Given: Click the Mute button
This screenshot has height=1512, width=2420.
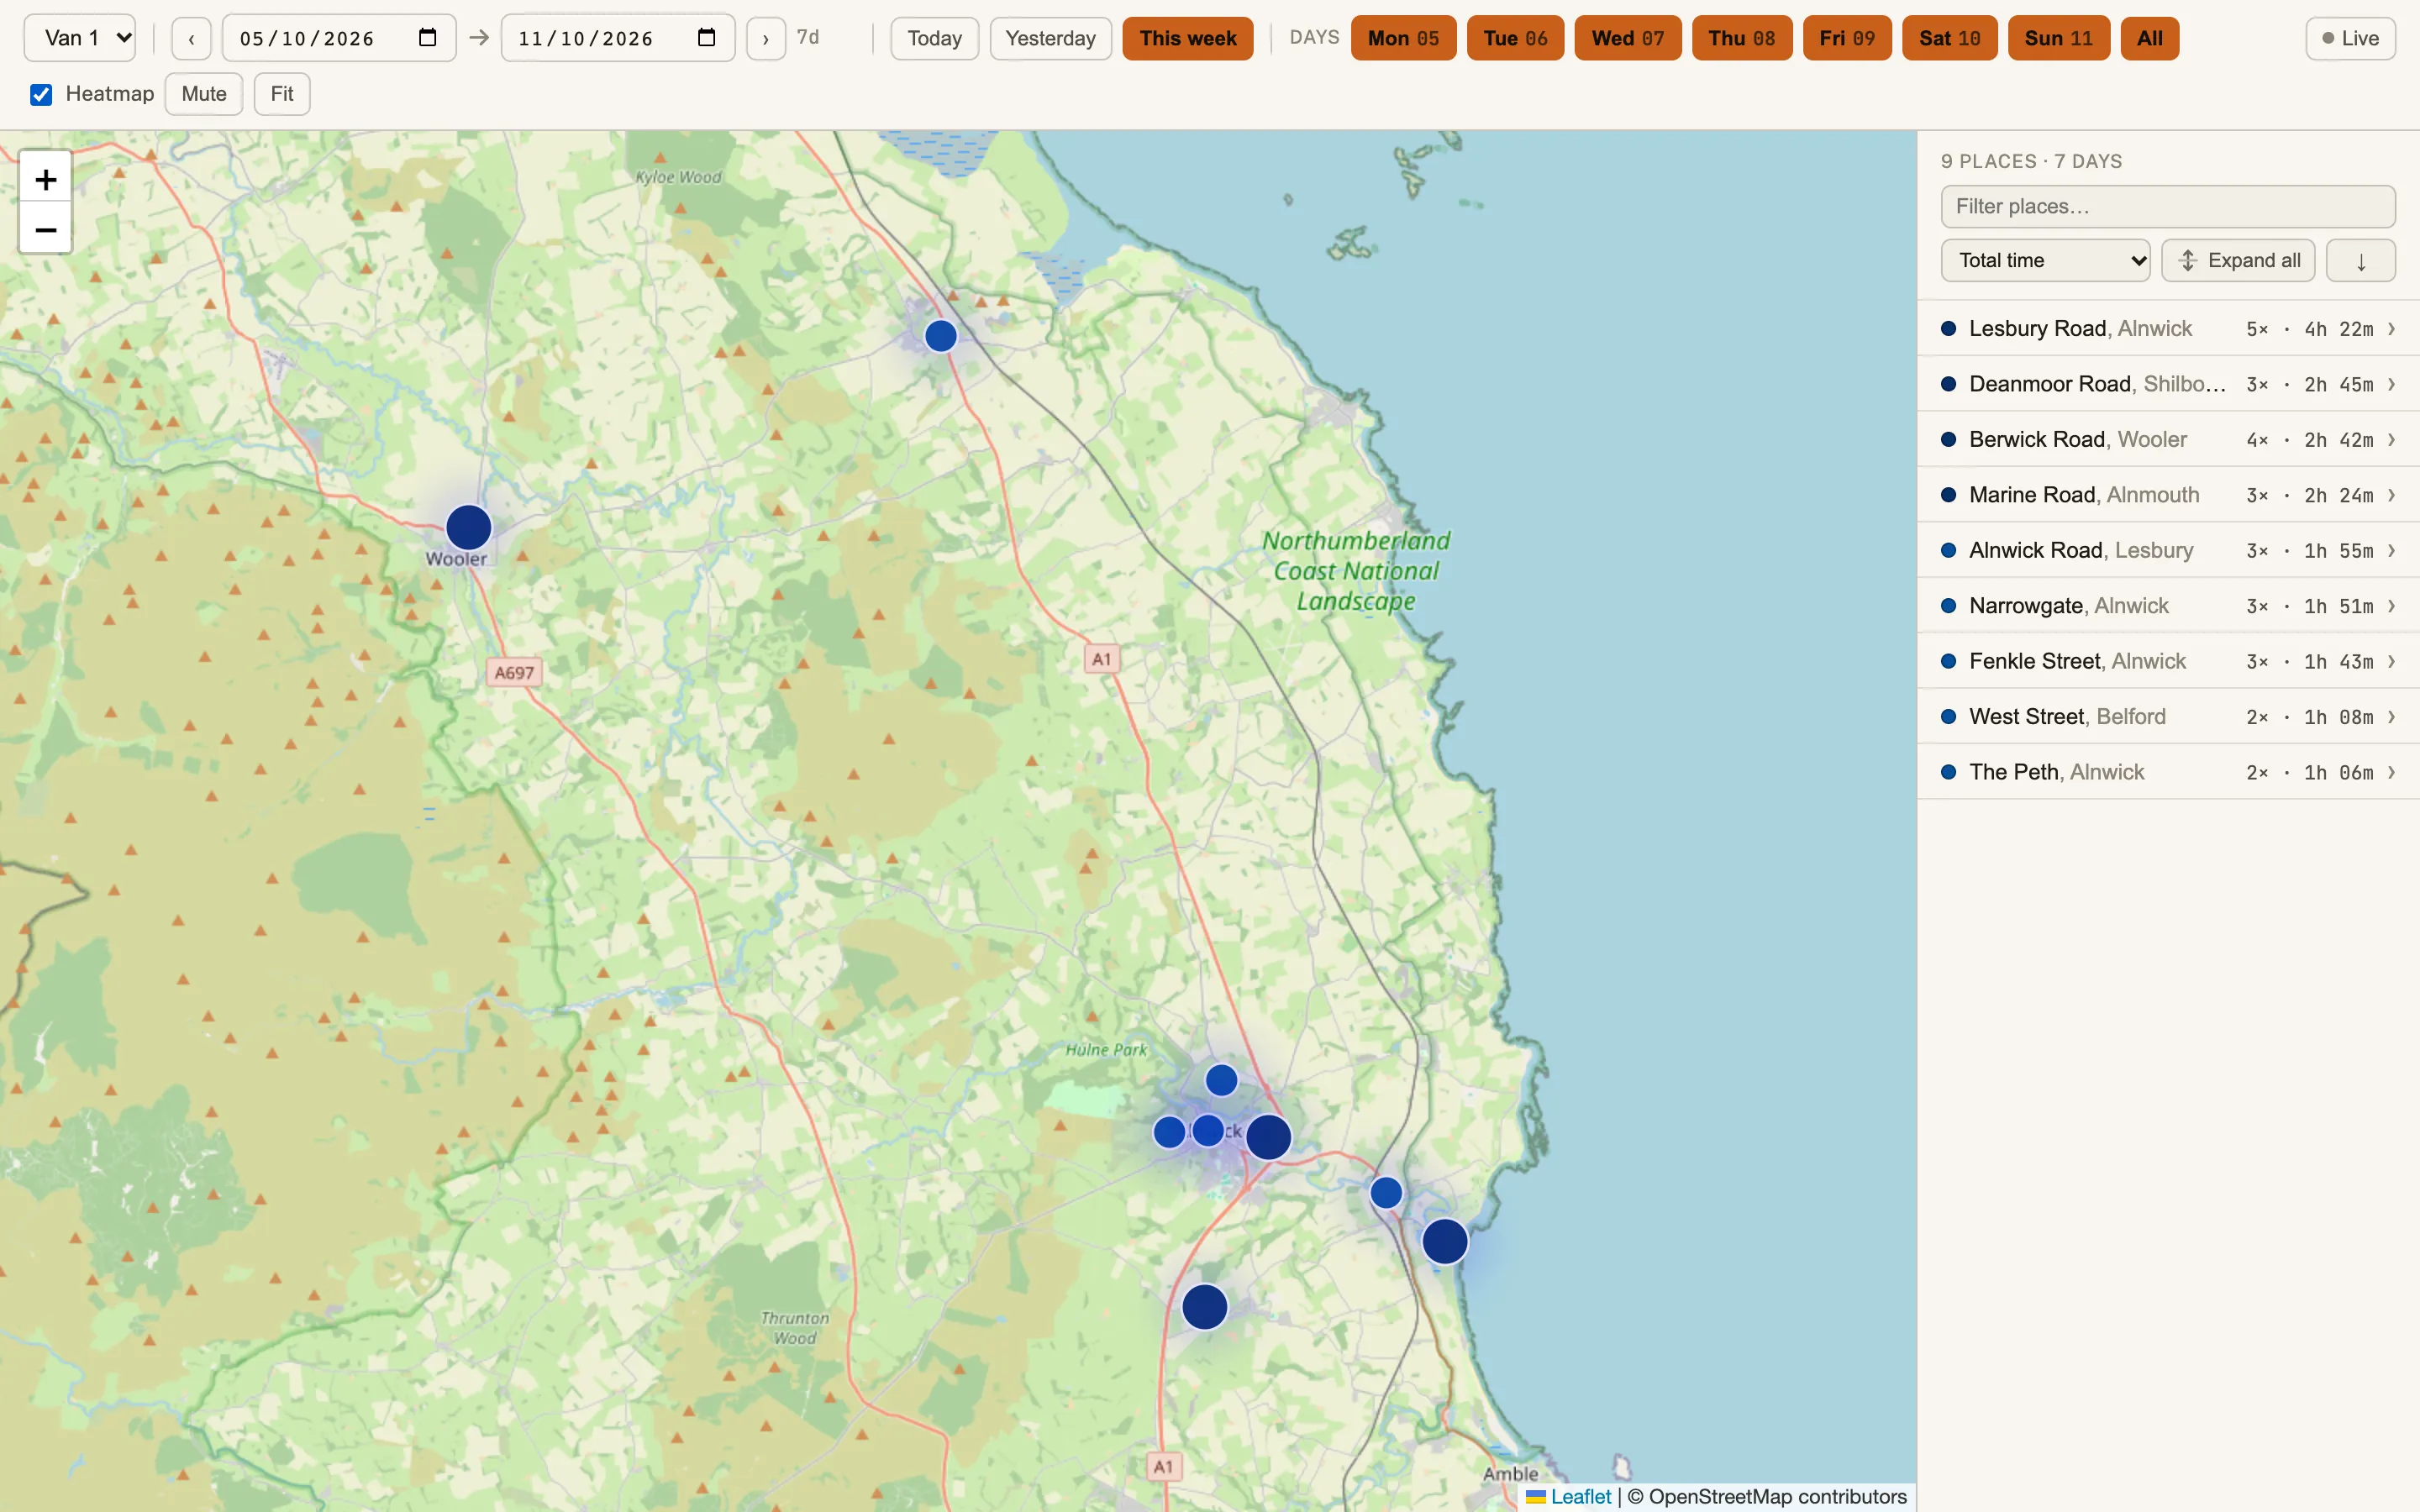Looking at the screenshot, I should coord(204,94).
